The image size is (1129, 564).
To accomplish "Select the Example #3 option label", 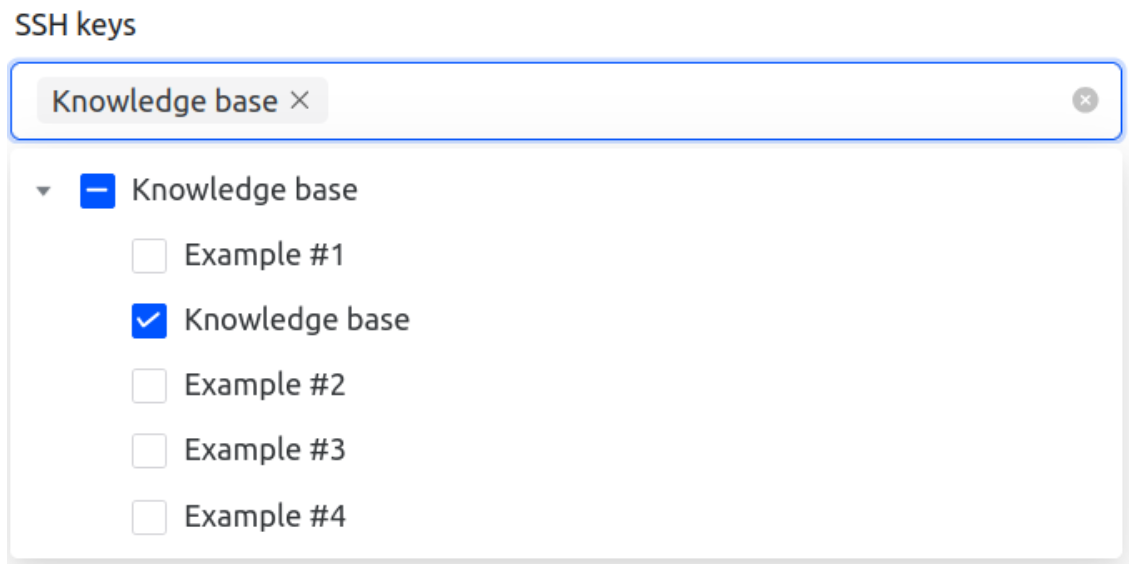I will coord(265,450).
